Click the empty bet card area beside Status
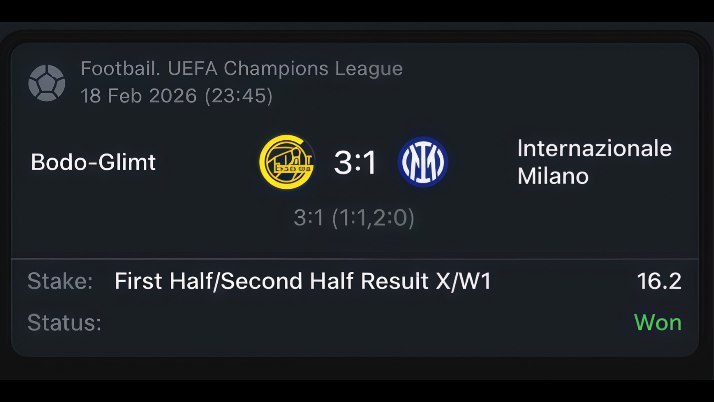Screen dimensions: 714x402 click(364, 323)
